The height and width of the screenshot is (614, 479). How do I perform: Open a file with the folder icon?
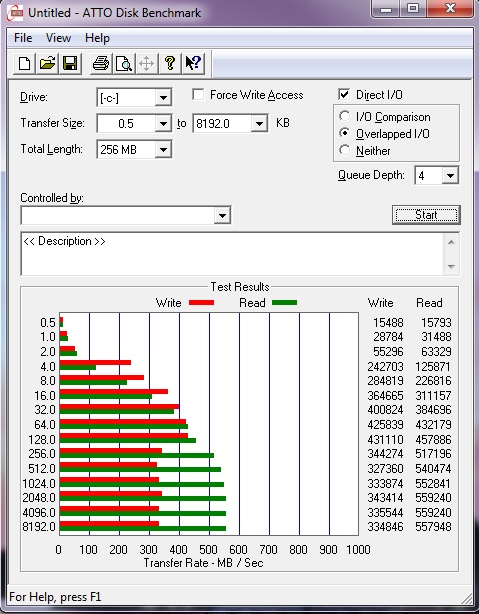47,63
